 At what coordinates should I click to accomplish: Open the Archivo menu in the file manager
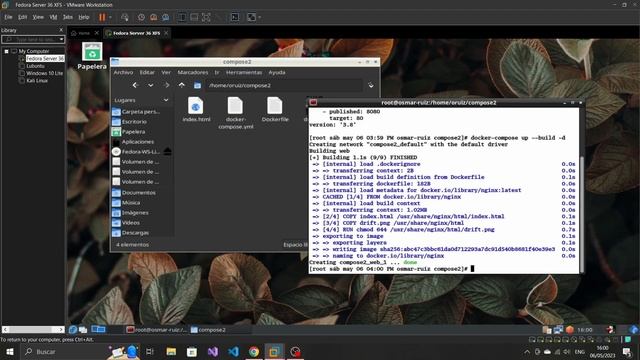point(123,72)
